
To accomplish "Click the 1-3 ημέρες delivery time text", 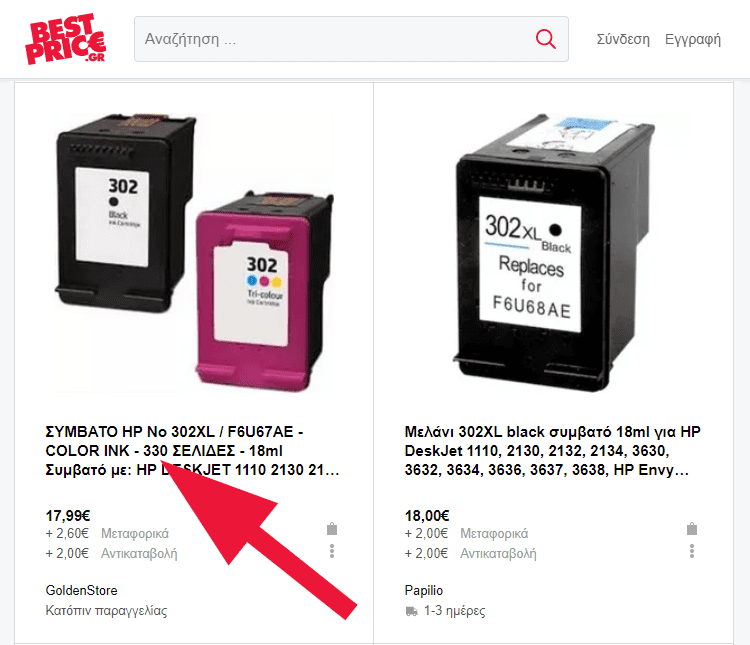I will 454,611.
